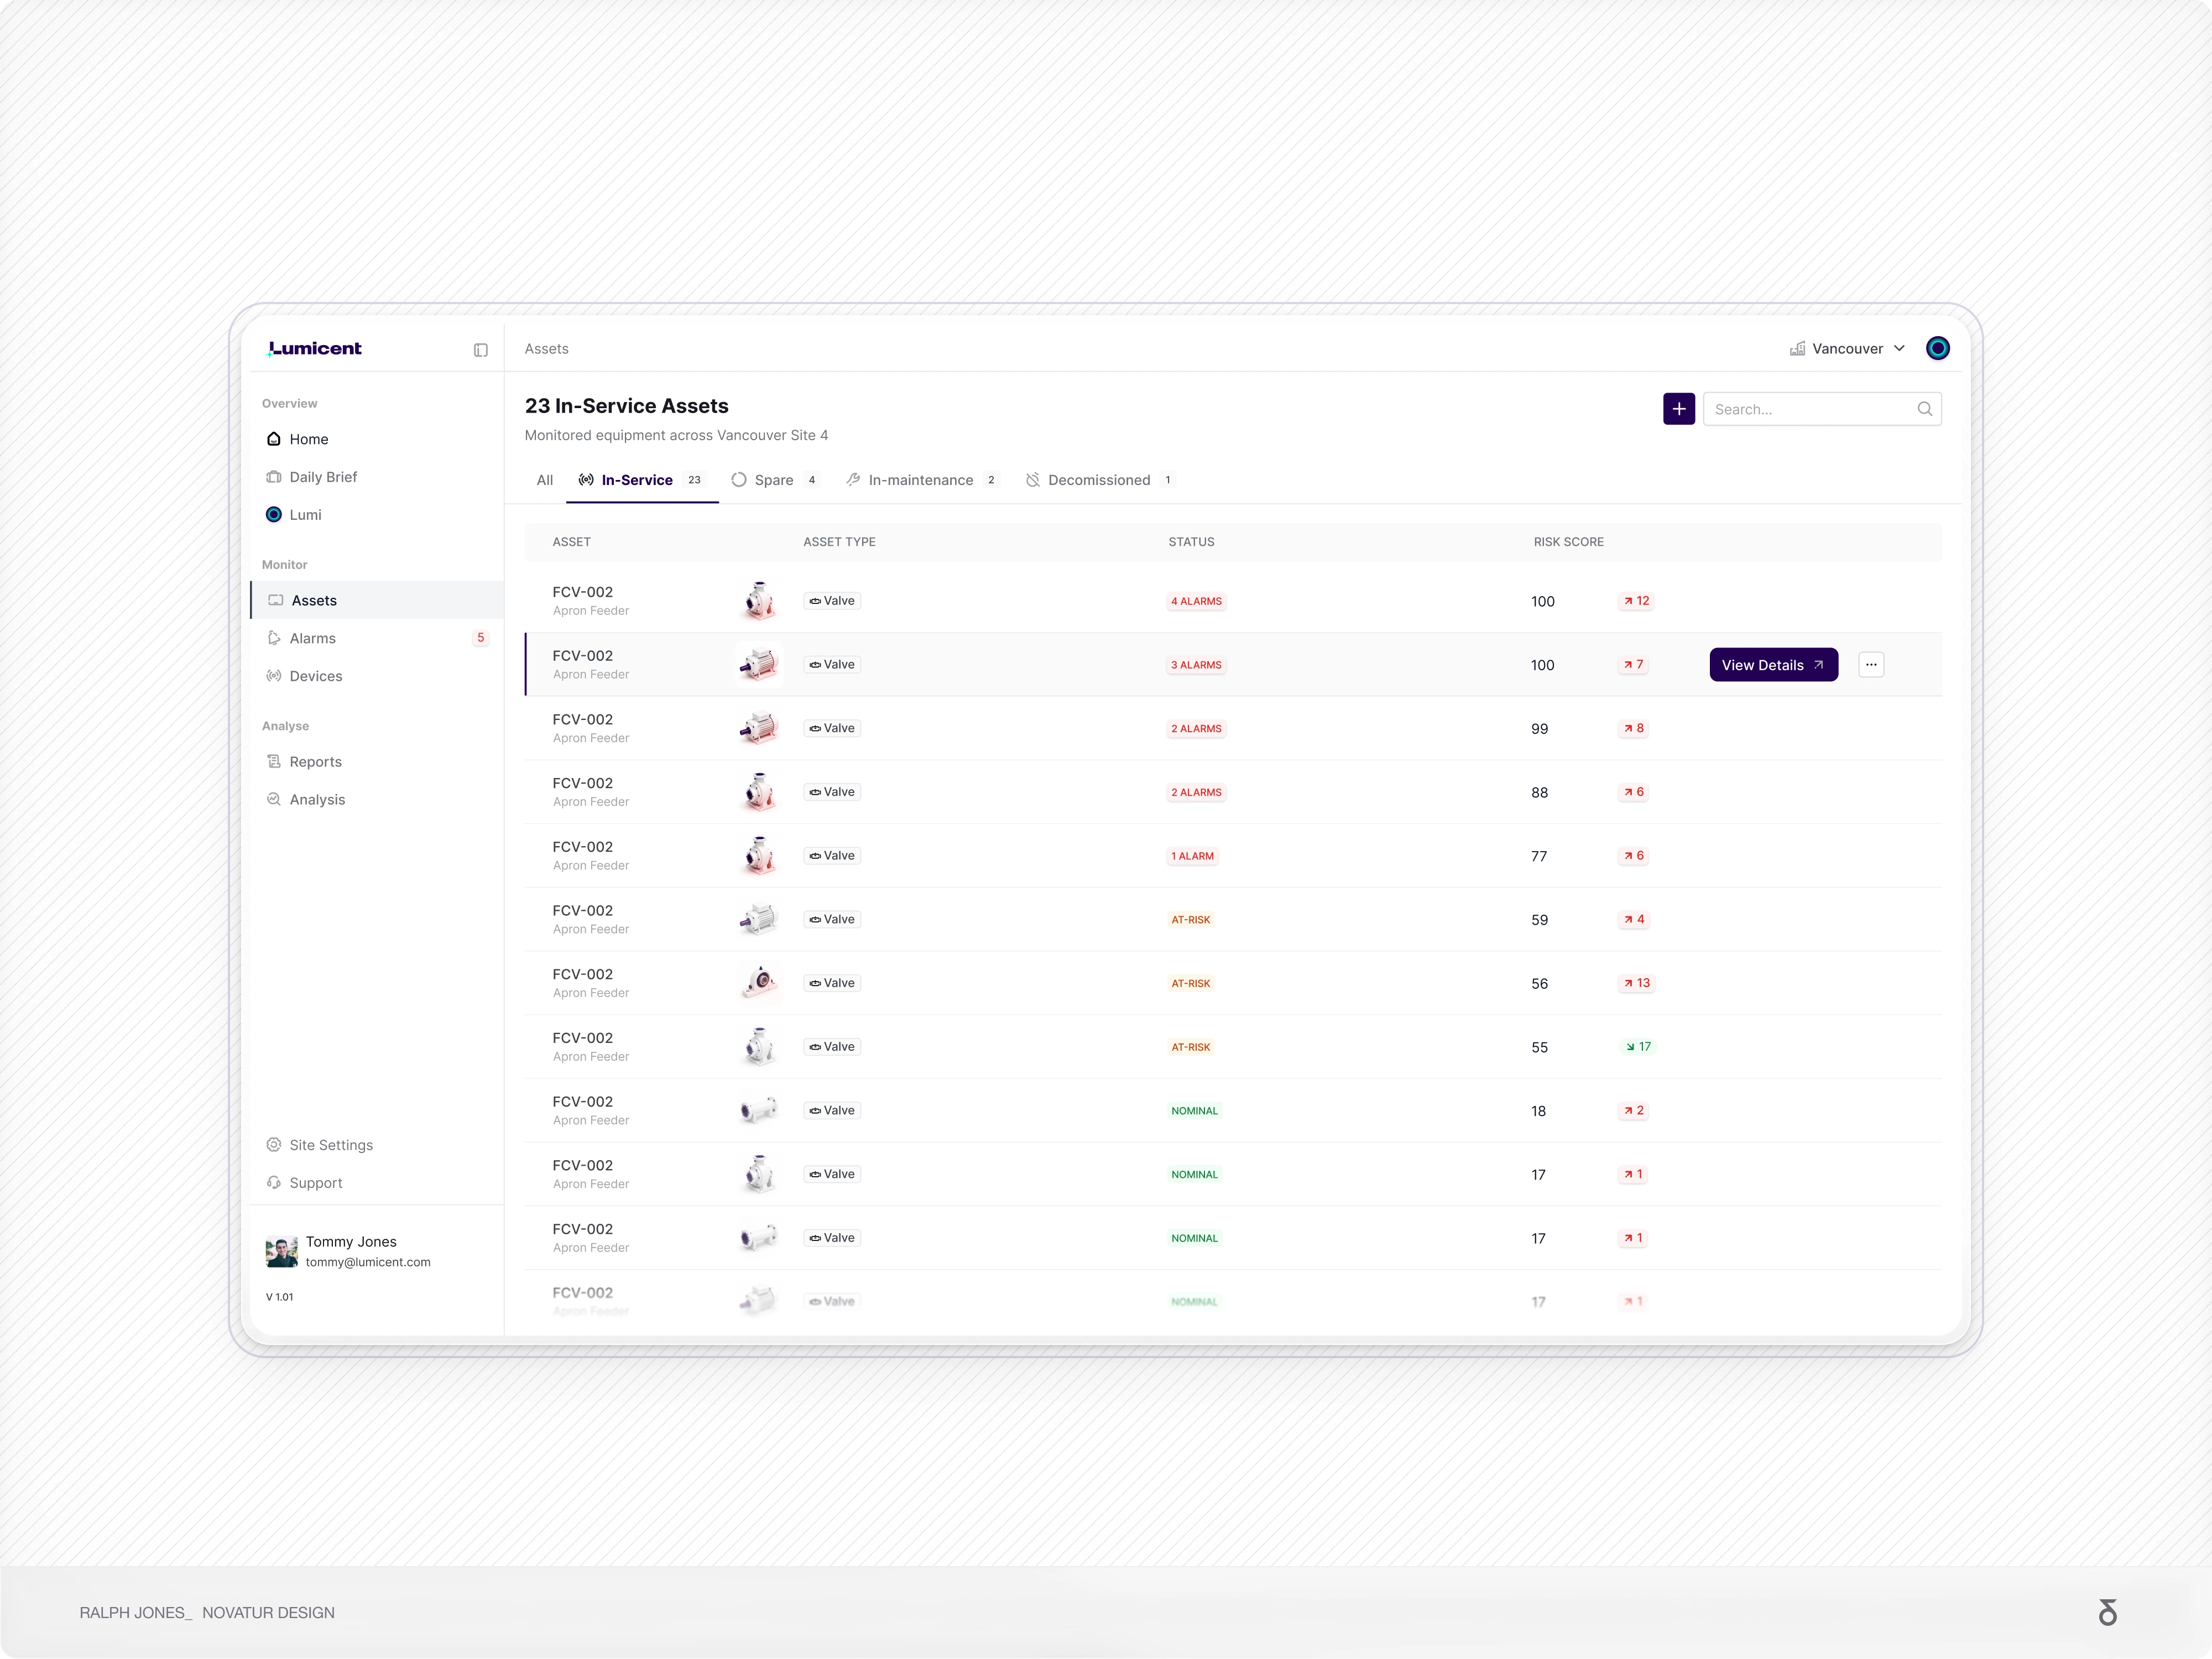Sort by the RISK SCORE column header
The image size is (2212, 1659).
point(1568,542)
